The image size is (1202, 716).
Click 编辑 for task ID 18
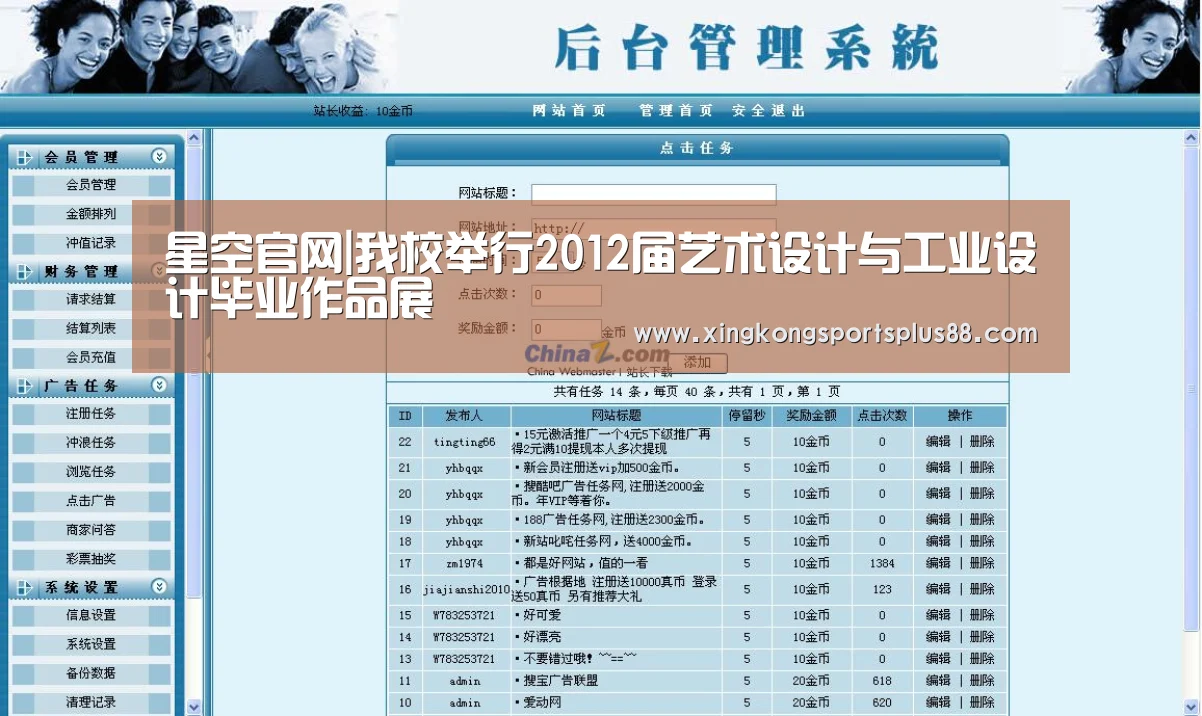[x=938, y=541]
